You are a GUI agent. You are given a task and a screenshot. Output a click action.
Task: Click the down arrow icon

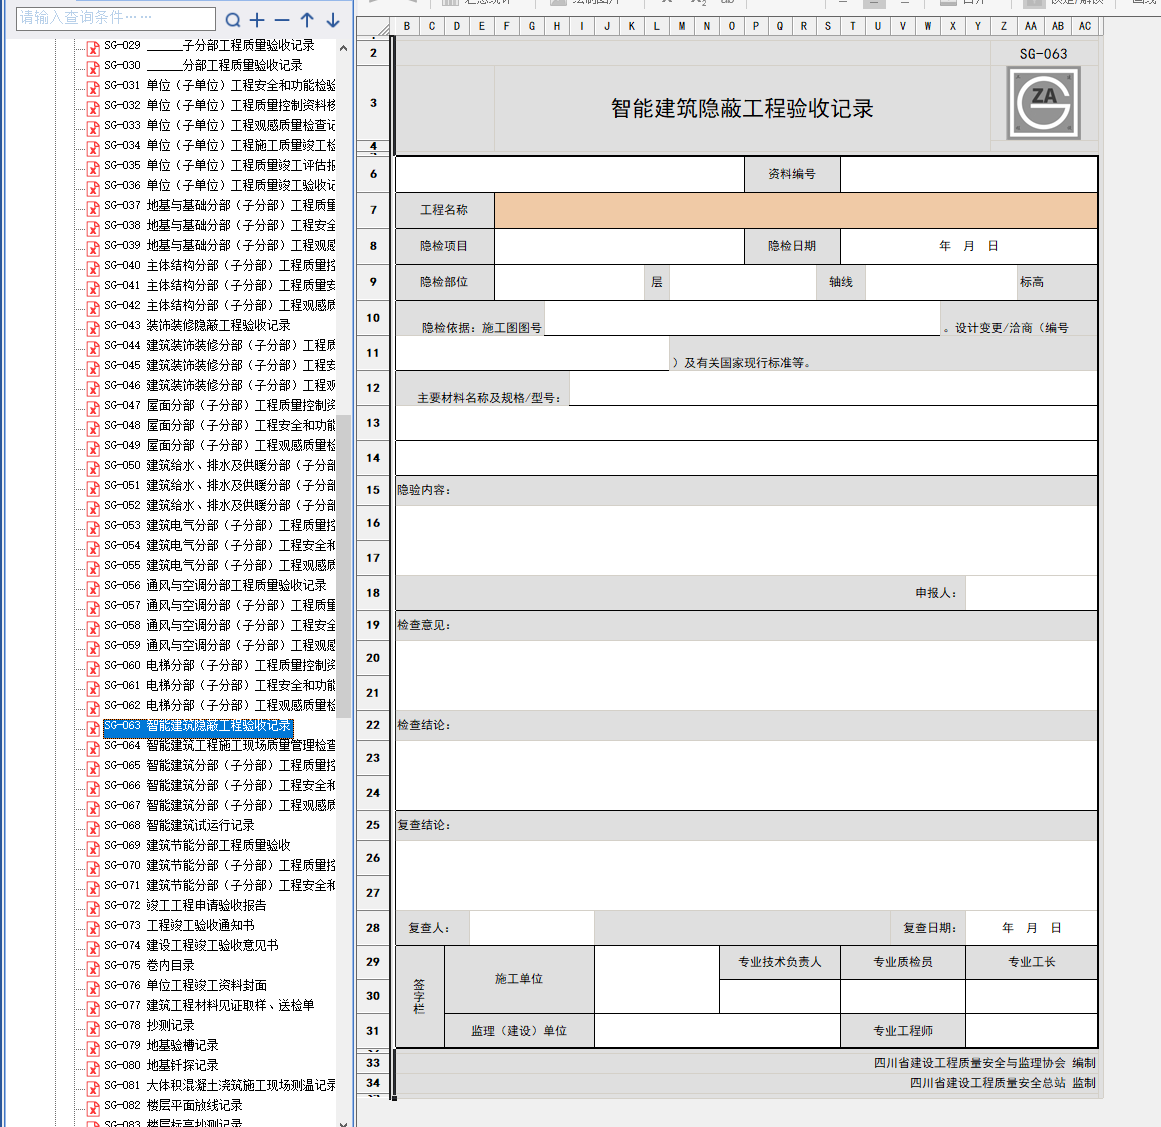[332, 20]
